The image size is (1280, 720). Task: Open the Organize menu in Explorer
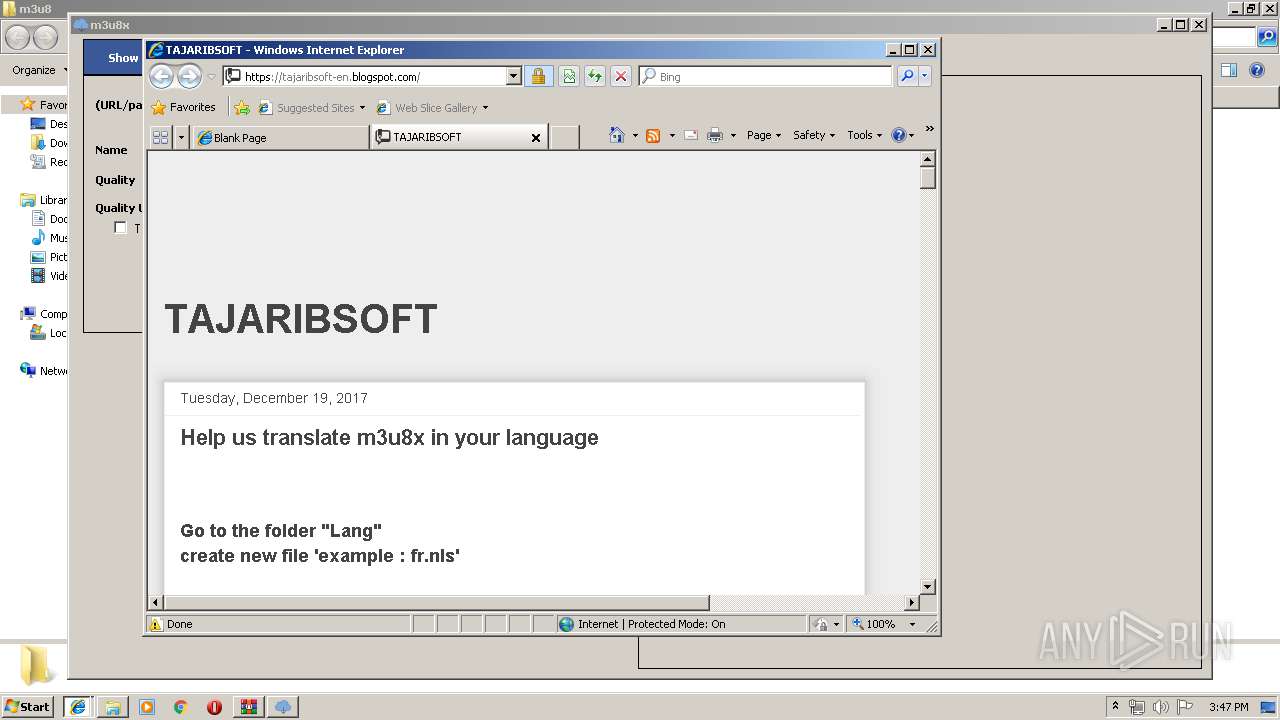click(39, 70)
